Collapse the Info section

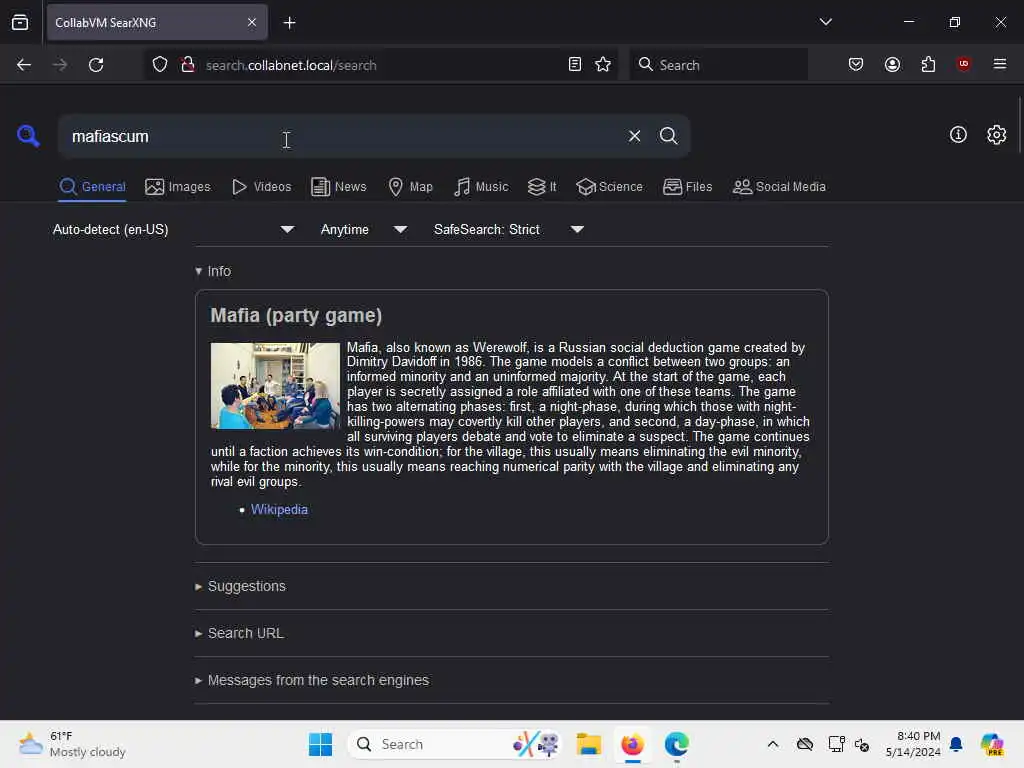pos(213,271)
